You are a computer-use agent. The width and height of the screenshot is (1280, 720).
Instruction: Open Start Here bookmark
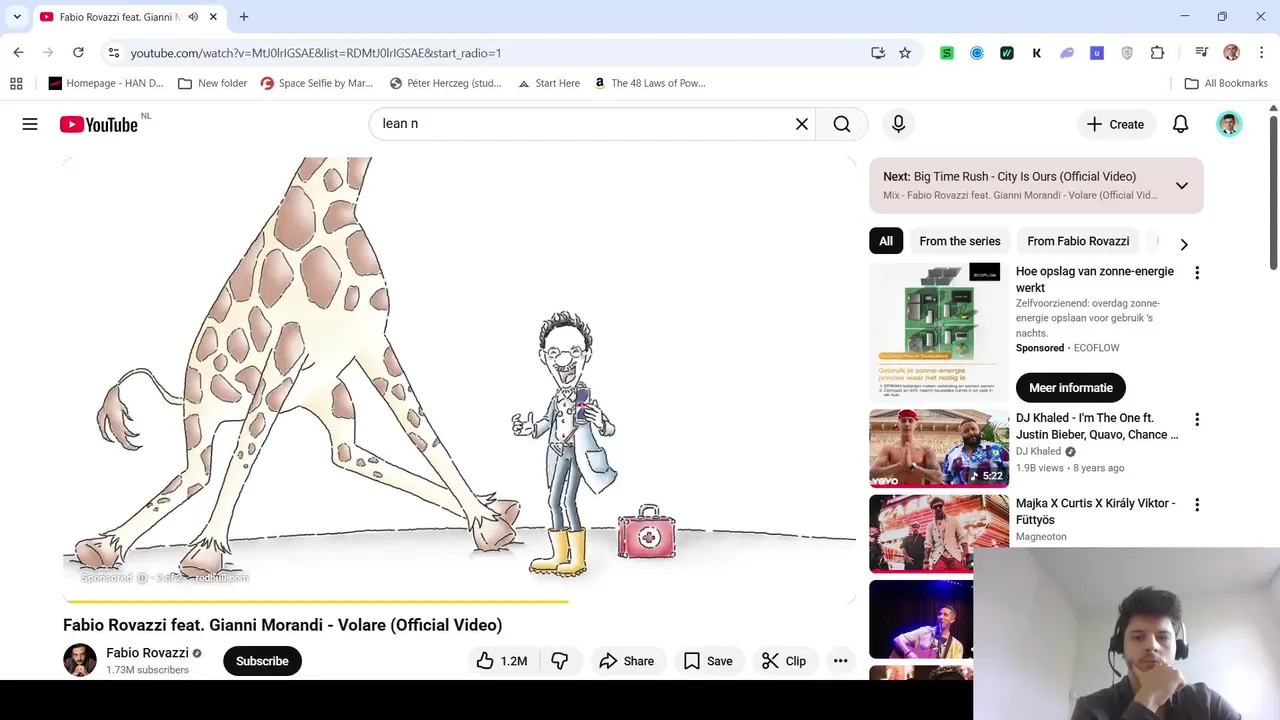549,83
